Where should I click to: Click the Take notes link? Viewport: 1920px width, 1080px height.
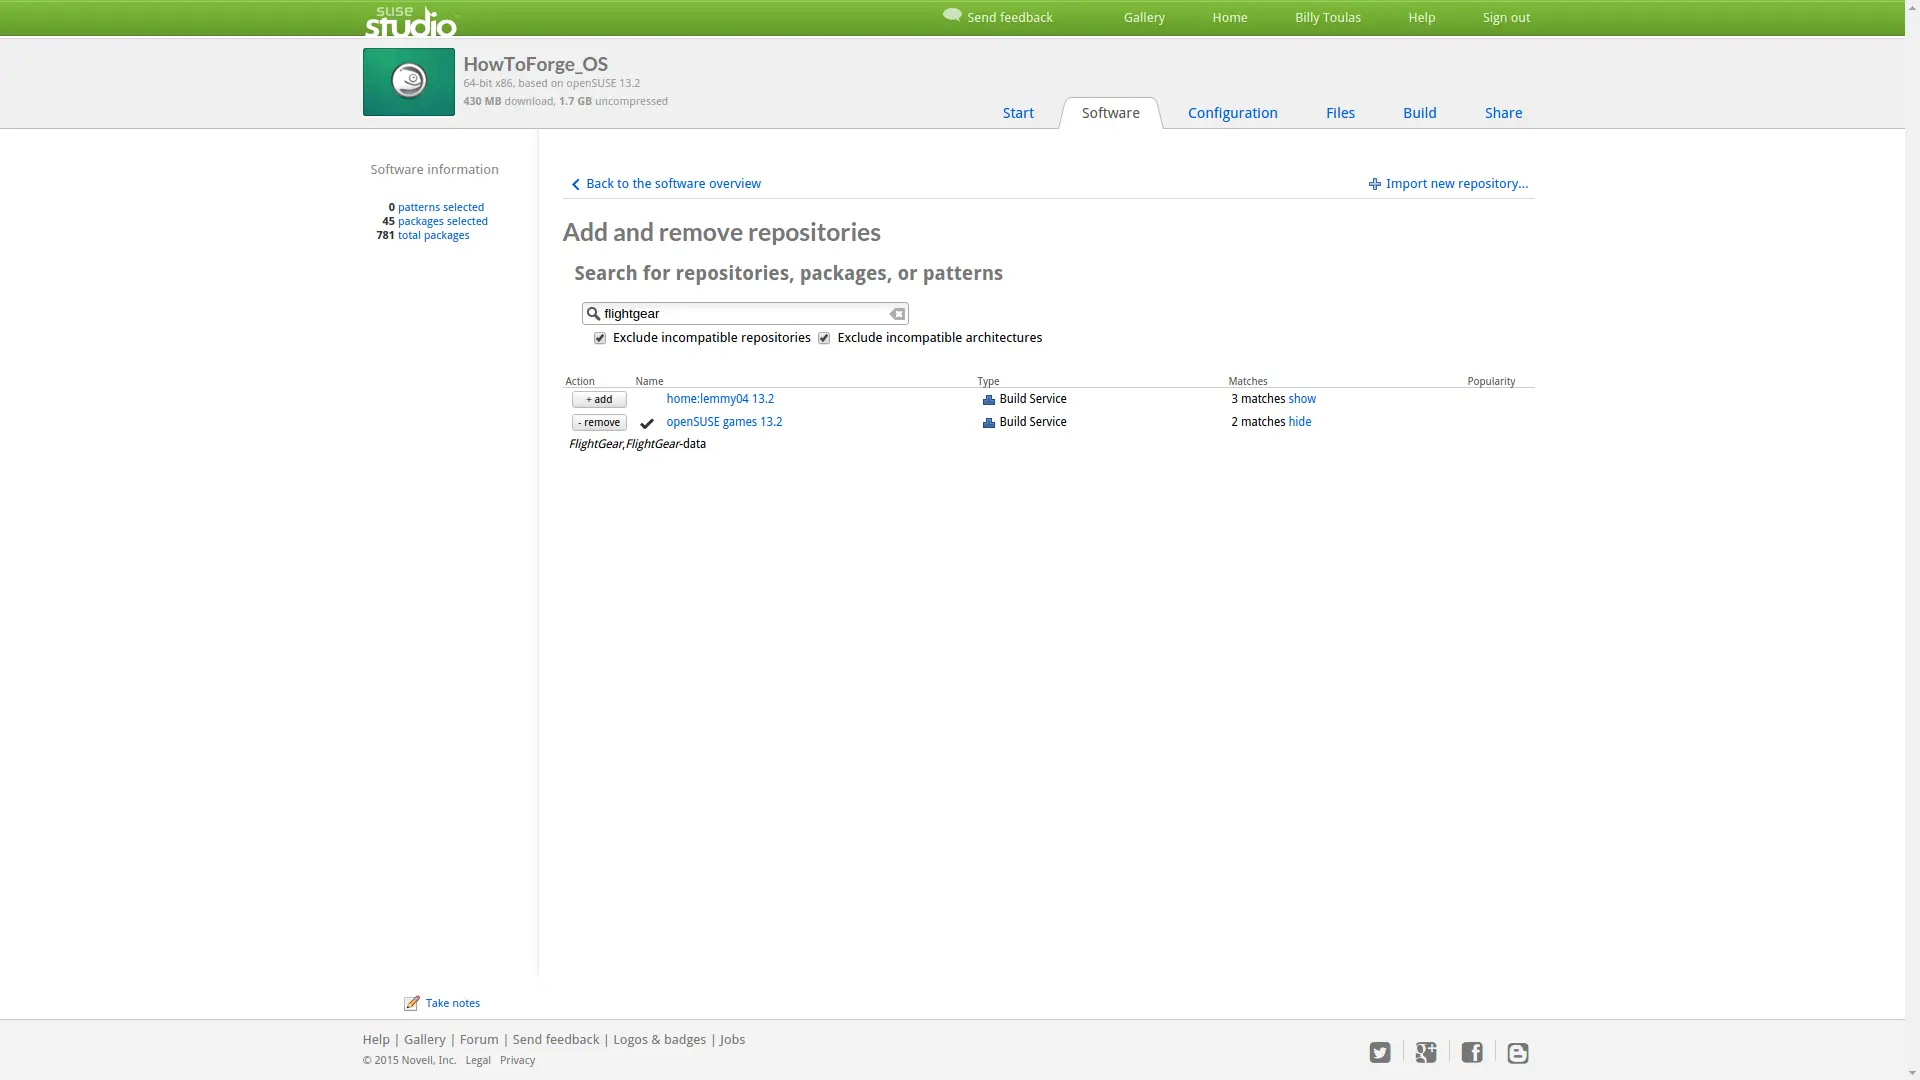(x=452, y=1003)
